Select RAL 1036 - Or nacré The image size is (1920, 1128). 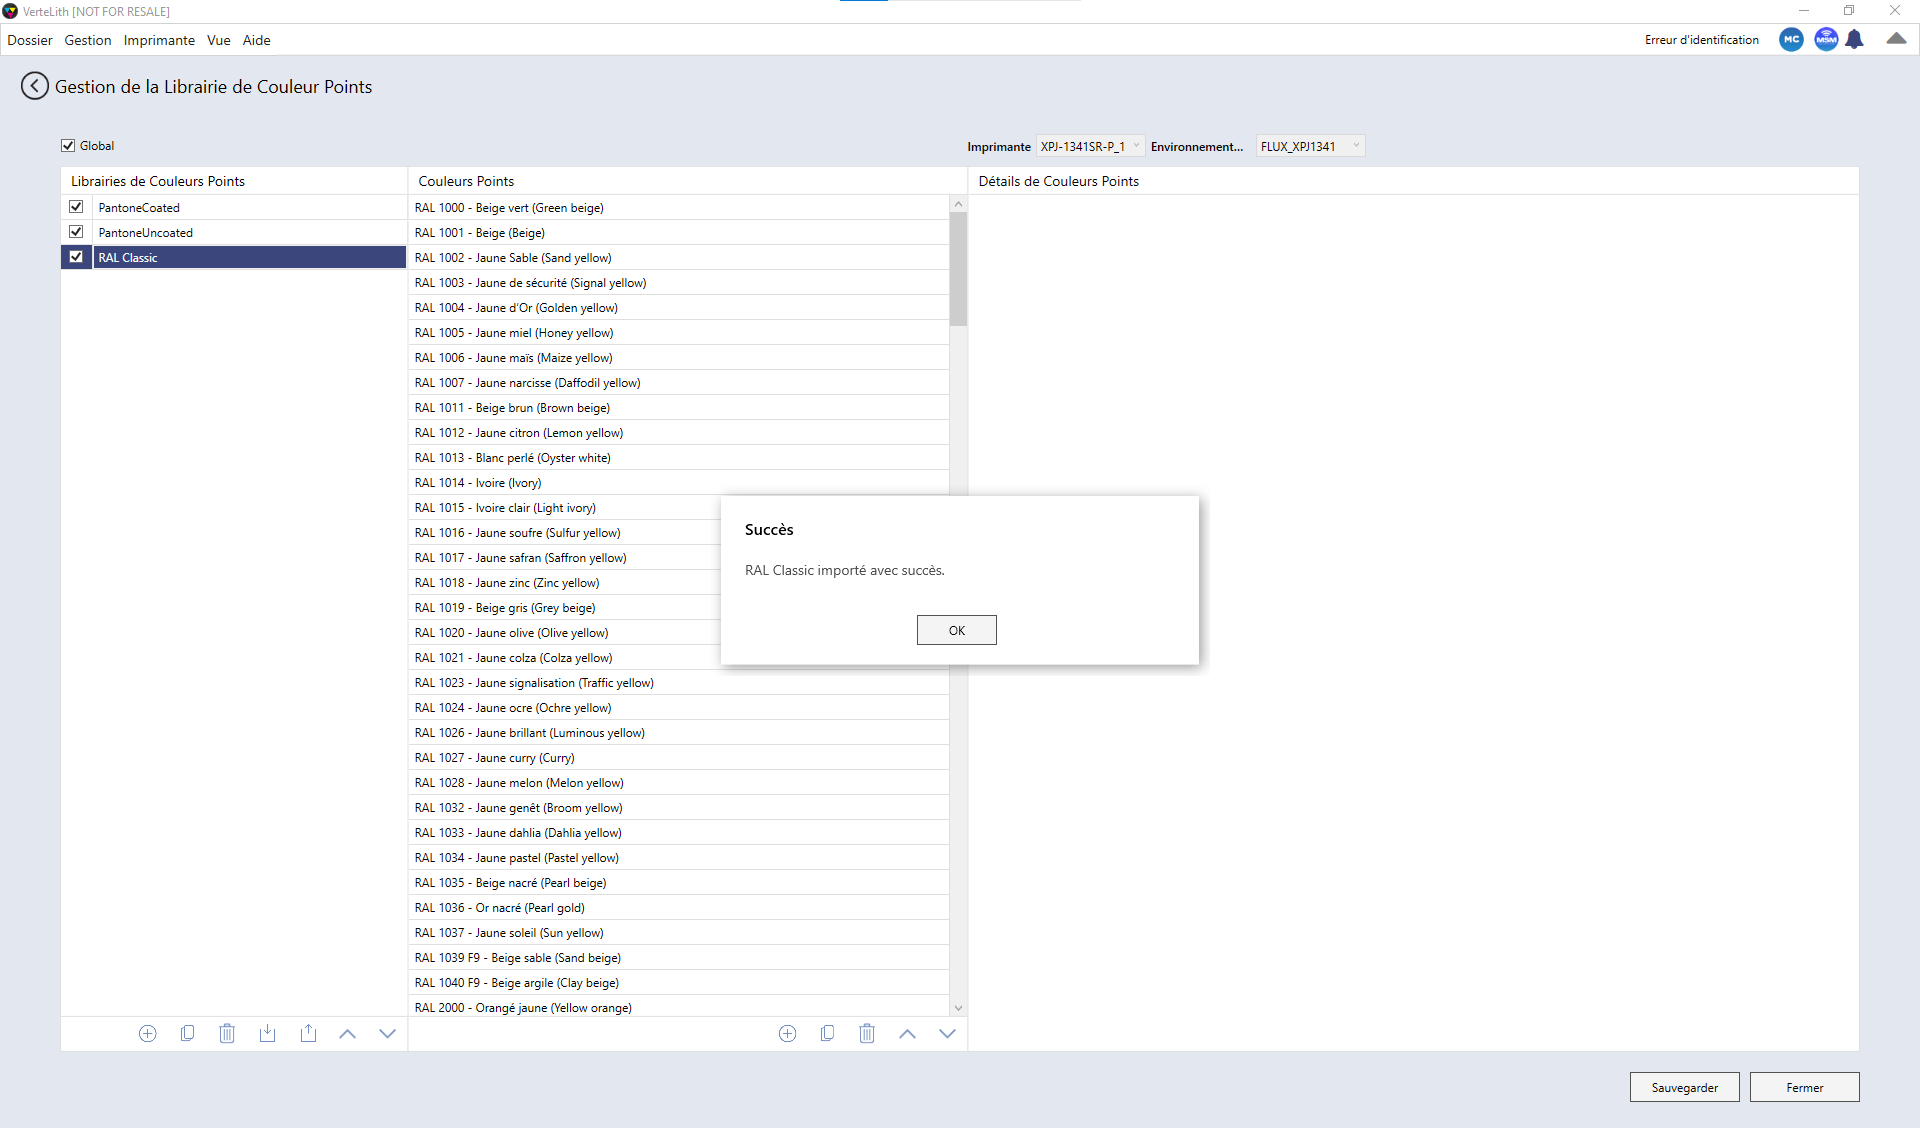click(679, 907)
